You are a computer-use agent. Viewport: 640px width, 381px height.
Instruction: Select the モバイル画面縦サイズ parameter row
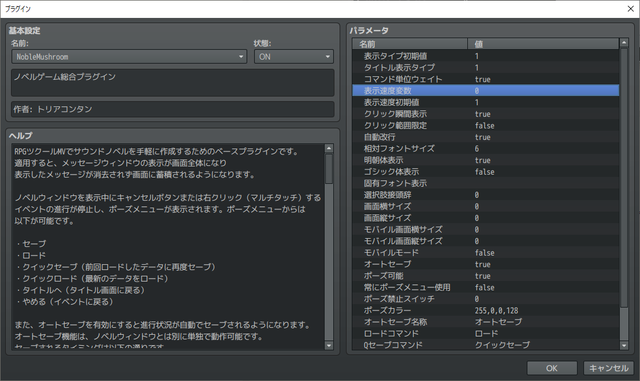486,241
